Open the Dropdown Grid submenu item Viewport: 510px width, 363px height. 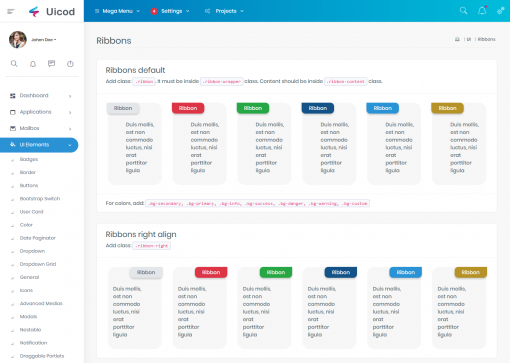(38, 264)
